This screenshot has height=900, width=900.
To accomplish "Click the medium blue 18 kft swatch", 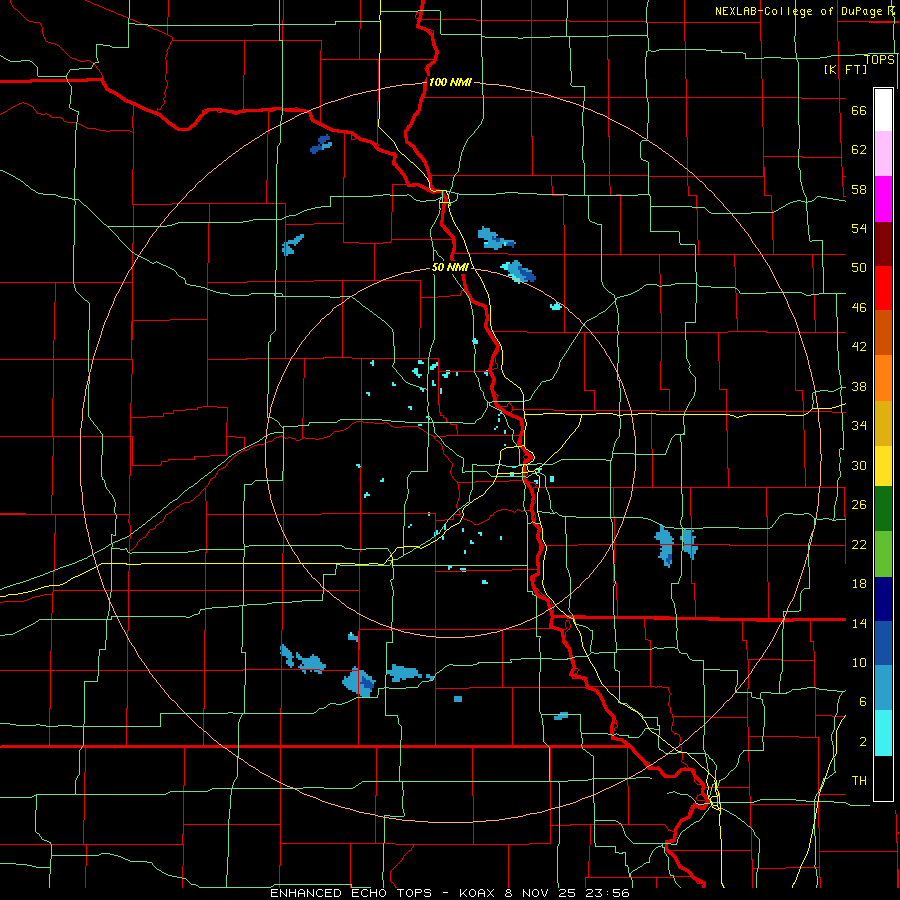I will [883, 643].
